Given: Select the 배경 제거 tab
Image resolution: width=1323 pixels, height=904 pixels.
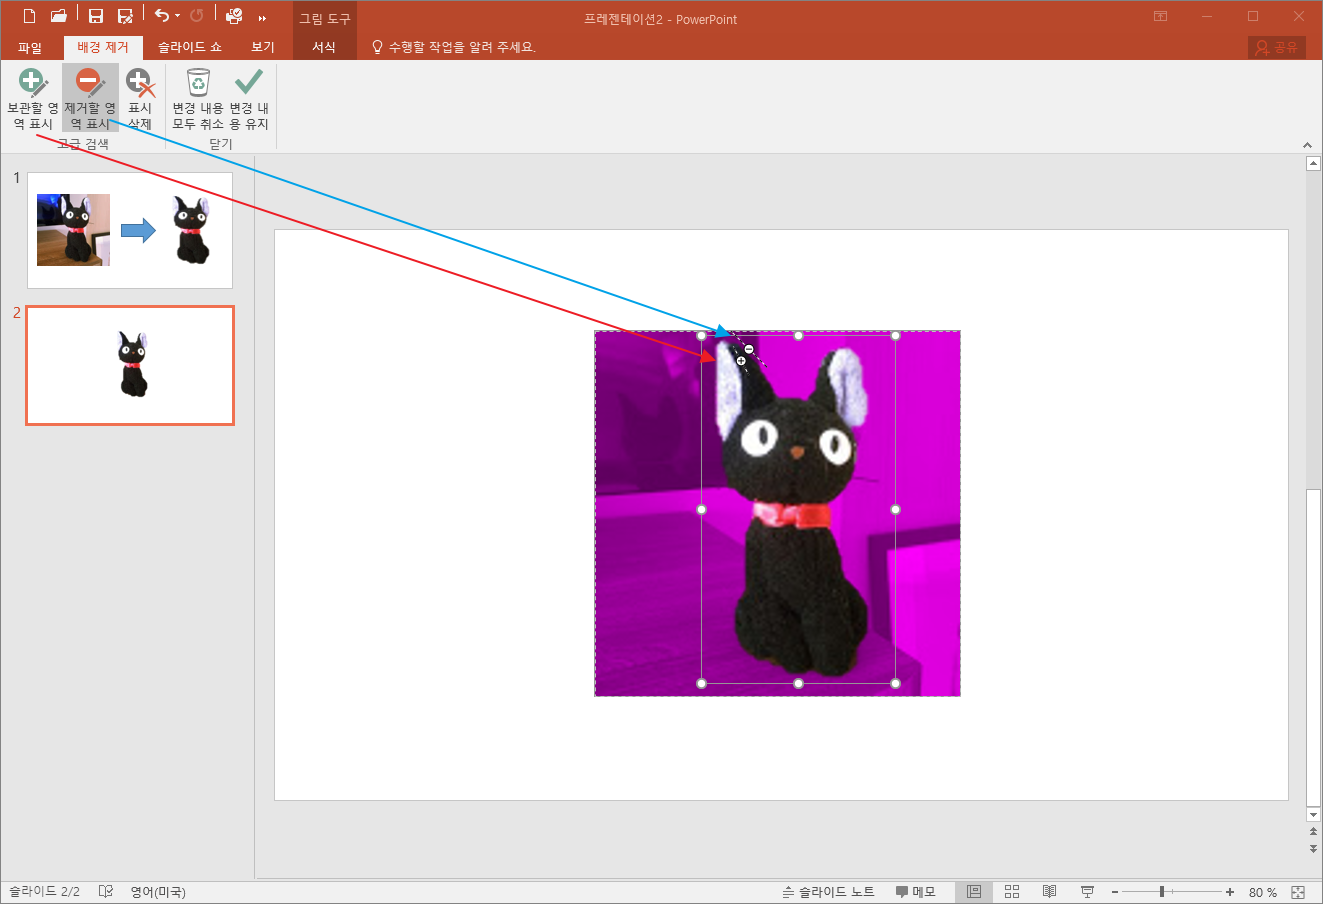Looking at the screenshot, I should (x=103, y=47).
